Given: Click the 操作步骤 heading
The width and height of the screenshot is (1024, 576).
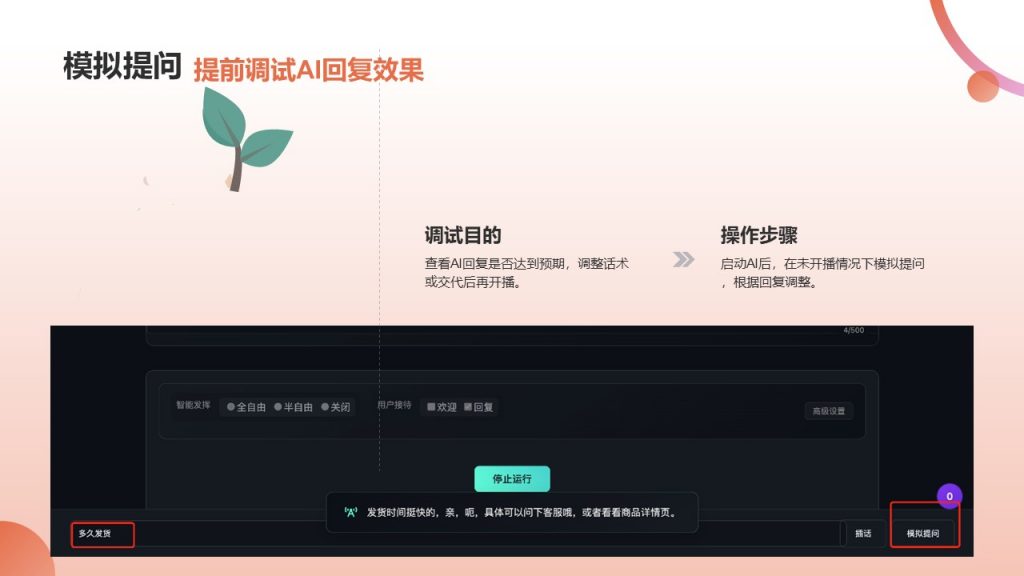Looking at the screenshot, I should (x=759, y=236).
